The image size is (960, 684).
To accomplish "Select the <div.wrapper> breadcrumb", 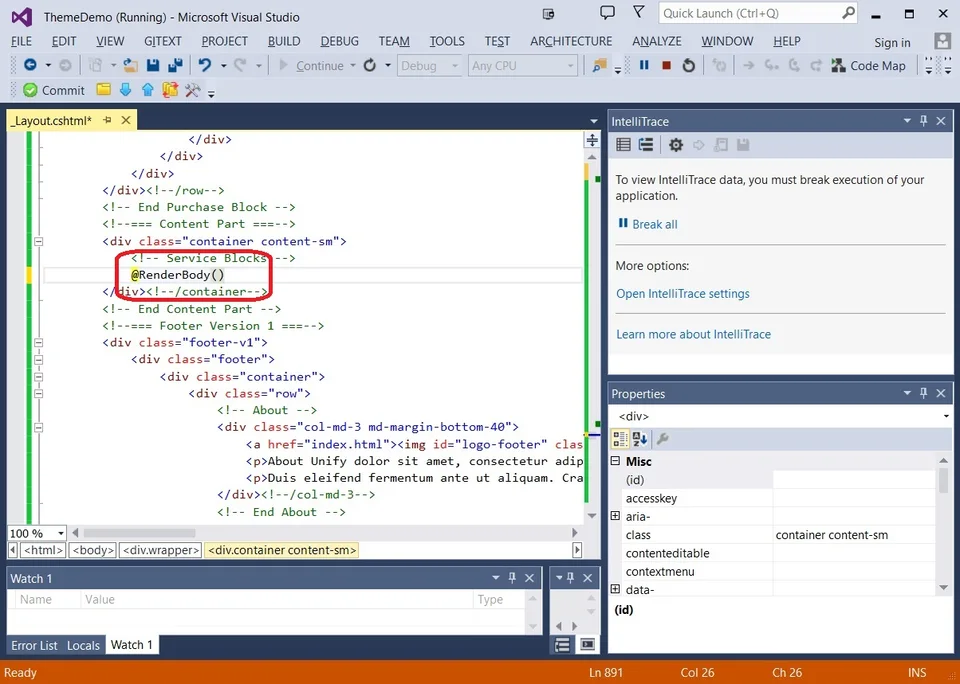I will click(x=161, y=550).
